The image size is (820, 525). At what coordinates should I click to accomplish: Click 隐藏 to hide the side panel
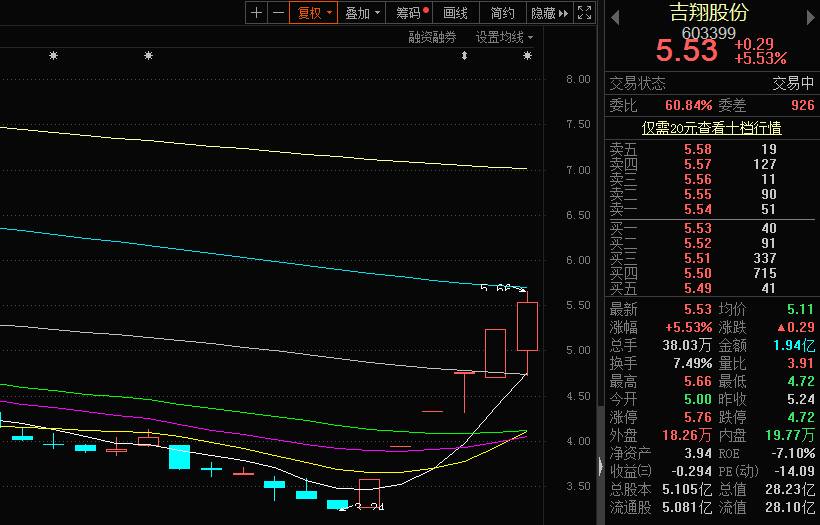[x=550, y=13]
